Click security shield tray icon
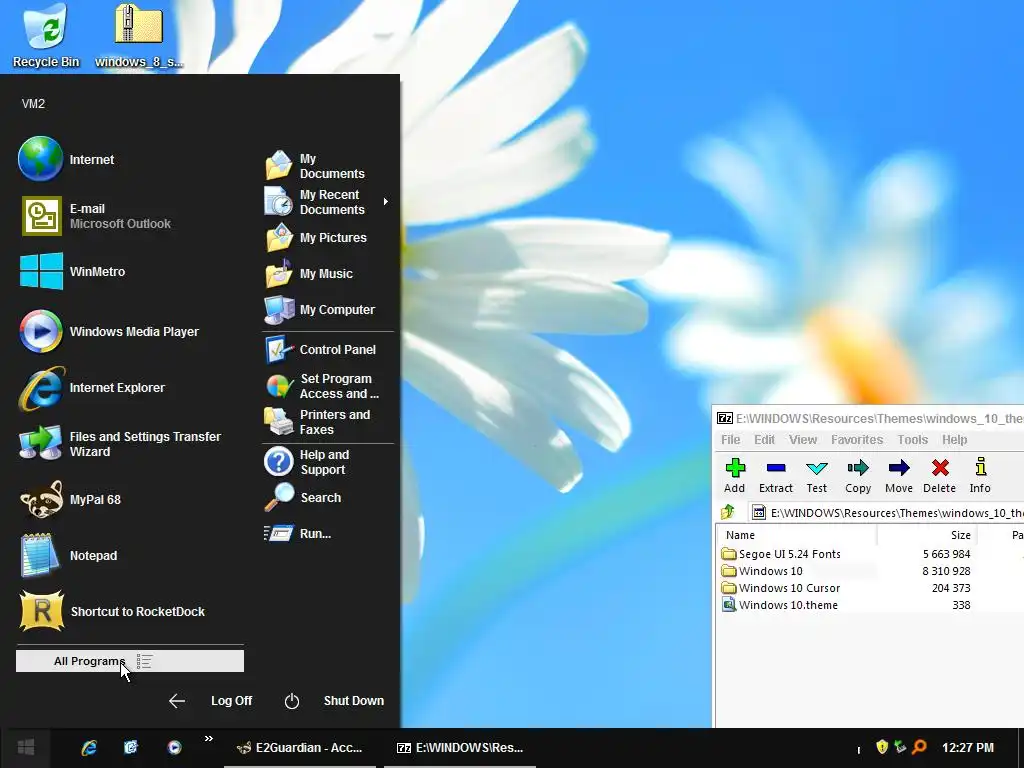Screen dimensions: 1024x768 click(x=882, y=747)
